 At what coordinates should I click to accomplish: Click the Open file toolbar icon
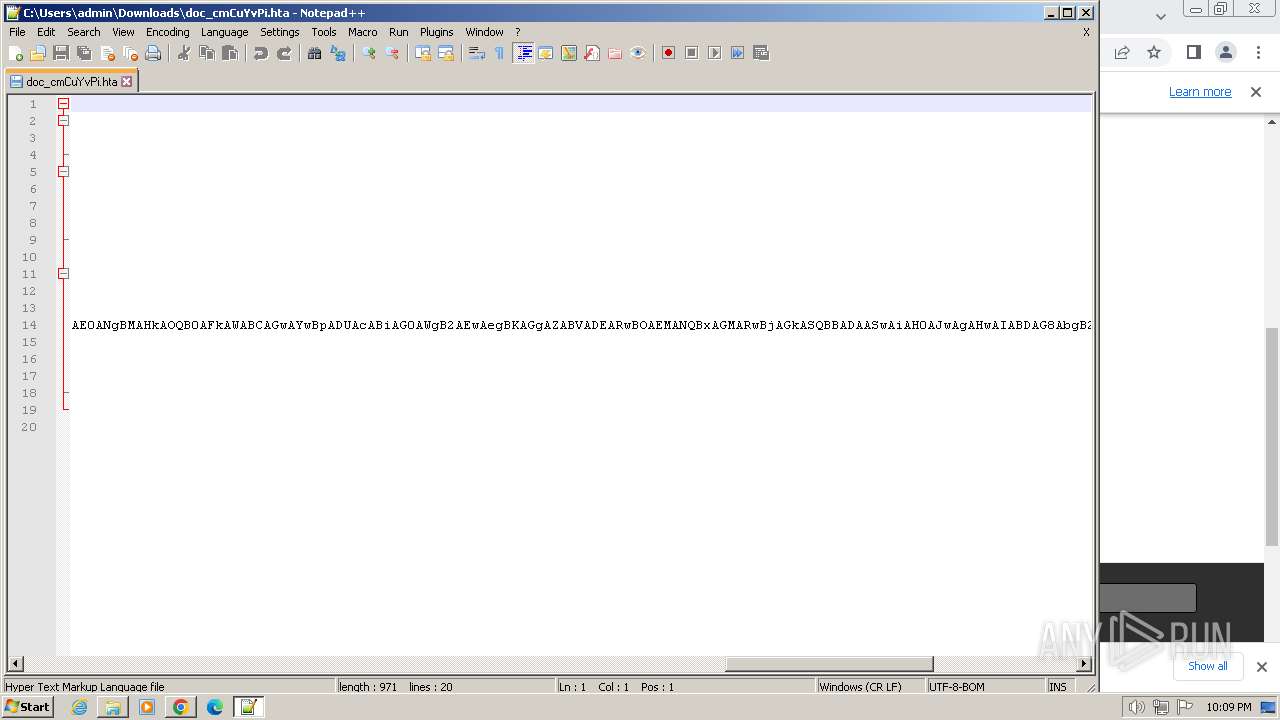pos(38,53)
